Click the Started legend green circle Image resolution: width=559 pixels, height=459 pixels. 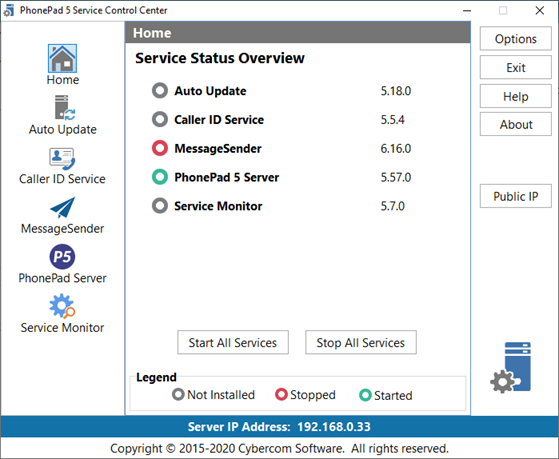click(x=365, y=395)
